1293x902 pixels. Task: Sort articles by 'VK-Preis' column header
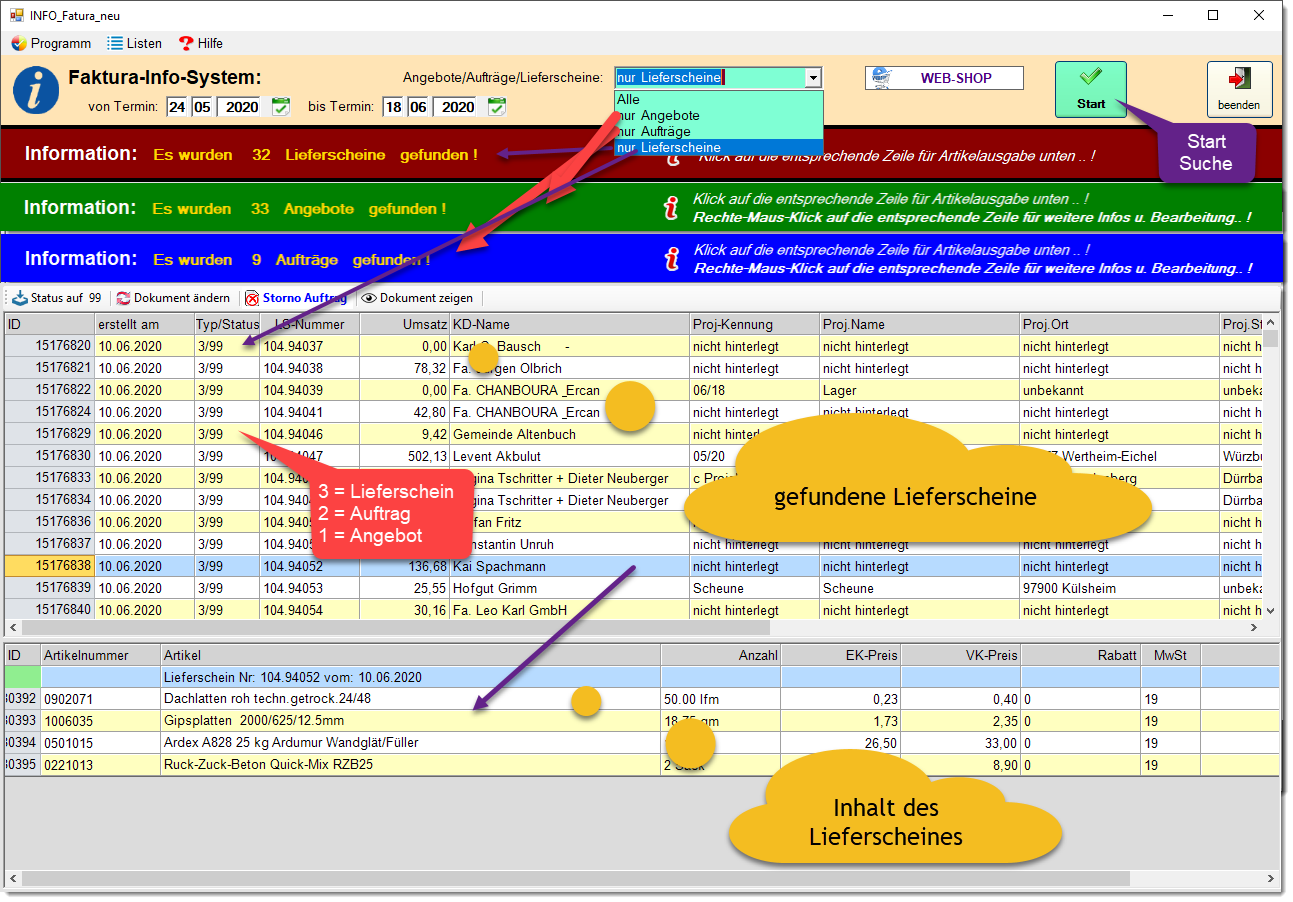961,655
